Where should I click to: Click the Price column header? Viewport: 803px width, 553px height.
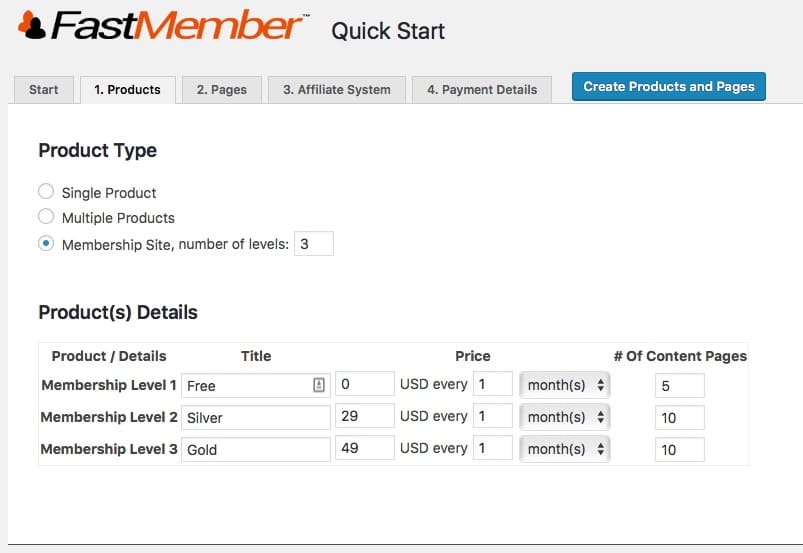(x=473, y=356)
